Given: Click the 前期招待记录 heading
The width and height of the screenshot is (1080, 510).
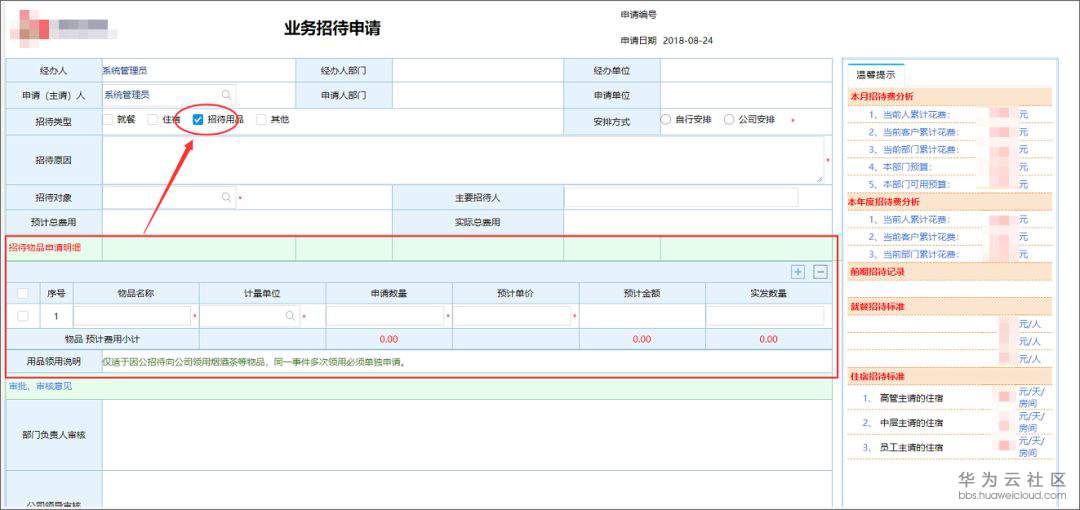Looking at the screenshot, I should click(876, 272).
